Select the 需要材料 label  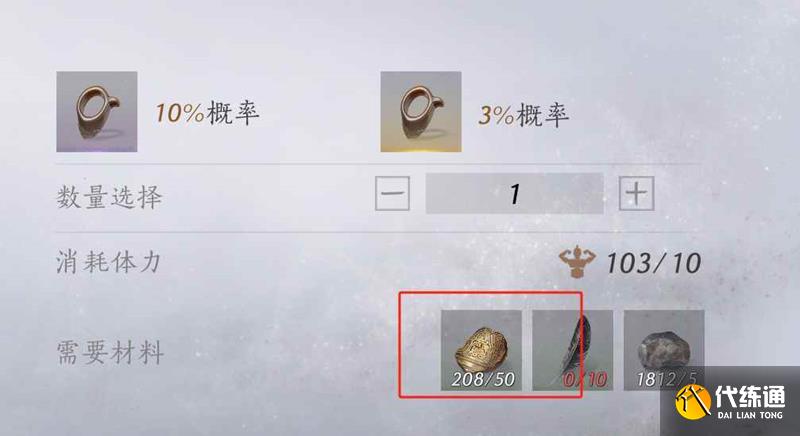click(110, 352)
